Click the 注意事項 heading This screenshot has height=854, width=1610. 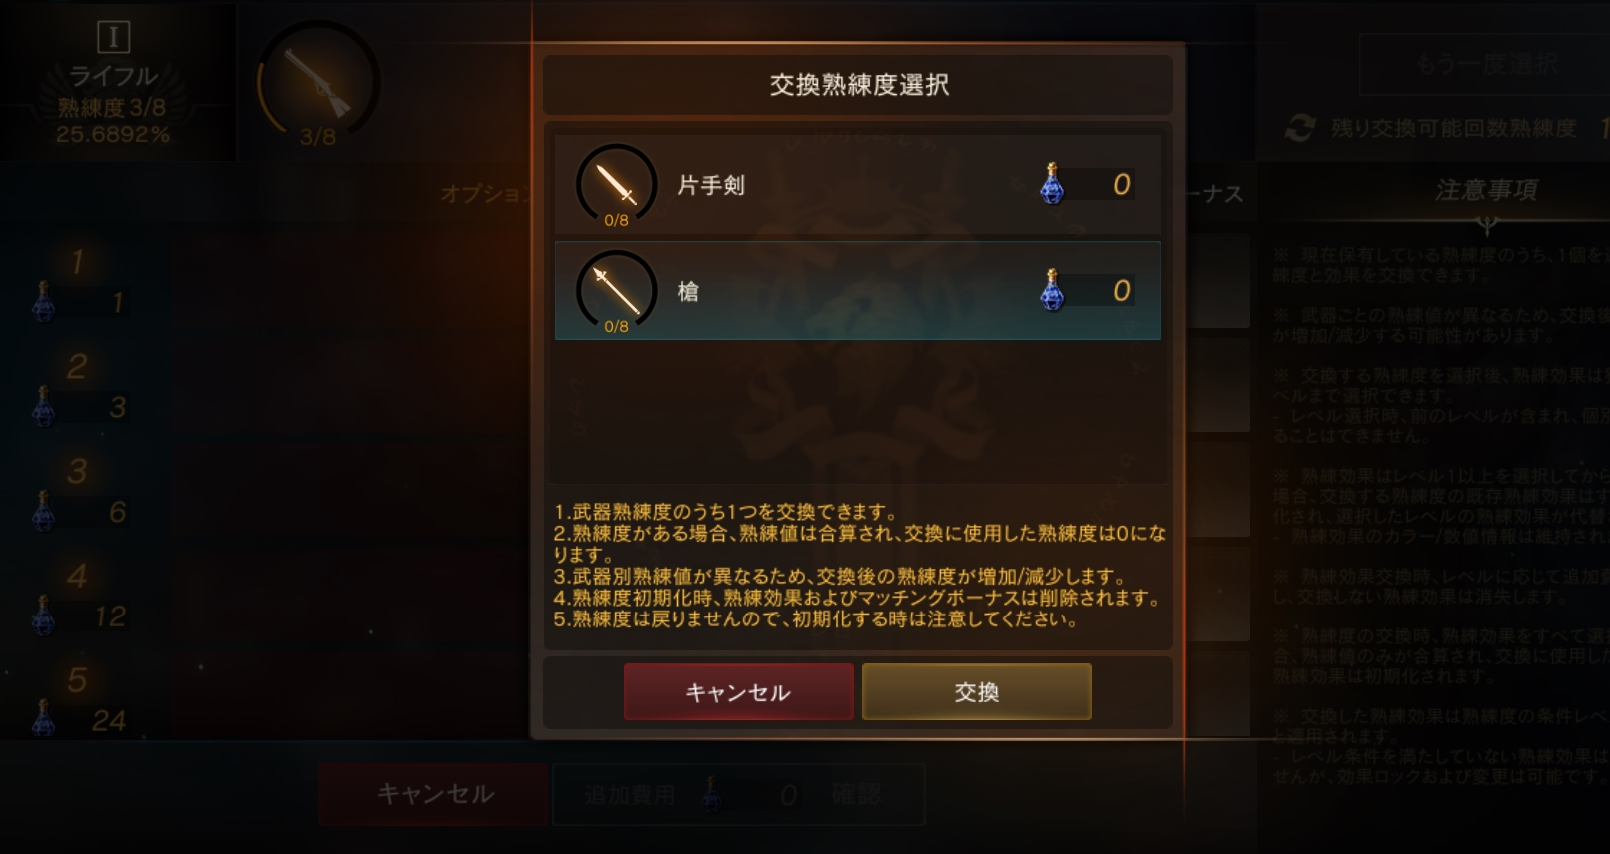pyautogui.click(x=1487, y=190)
